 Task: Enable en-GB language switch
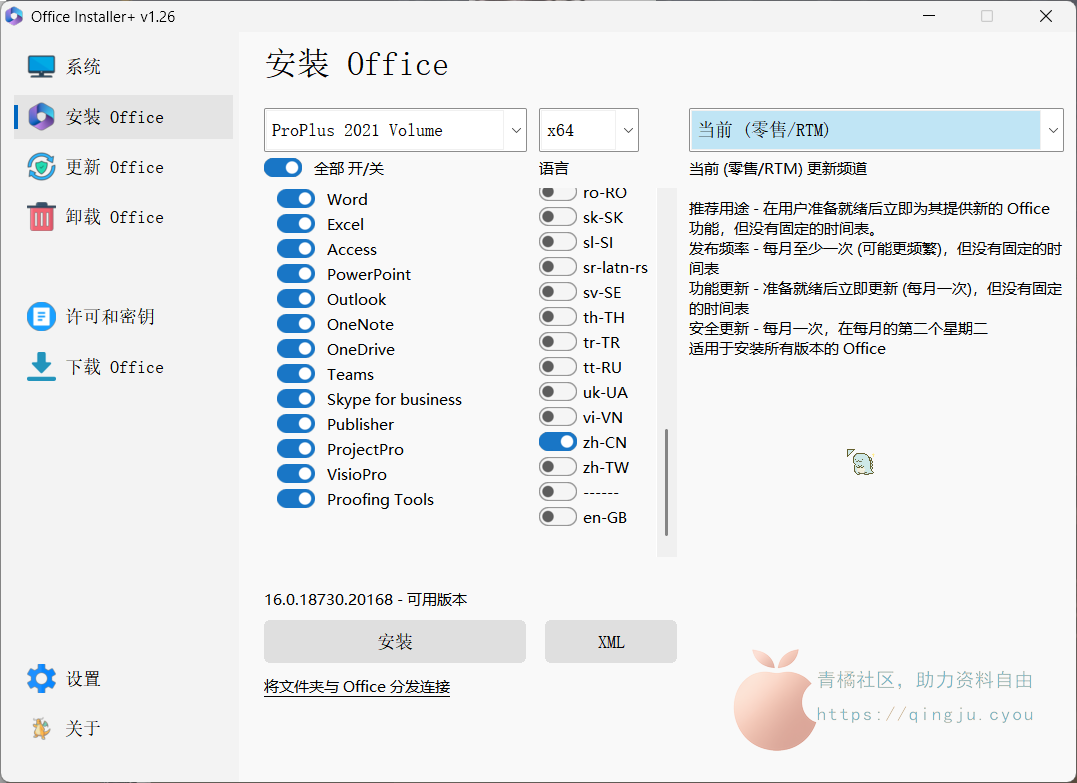558,517
